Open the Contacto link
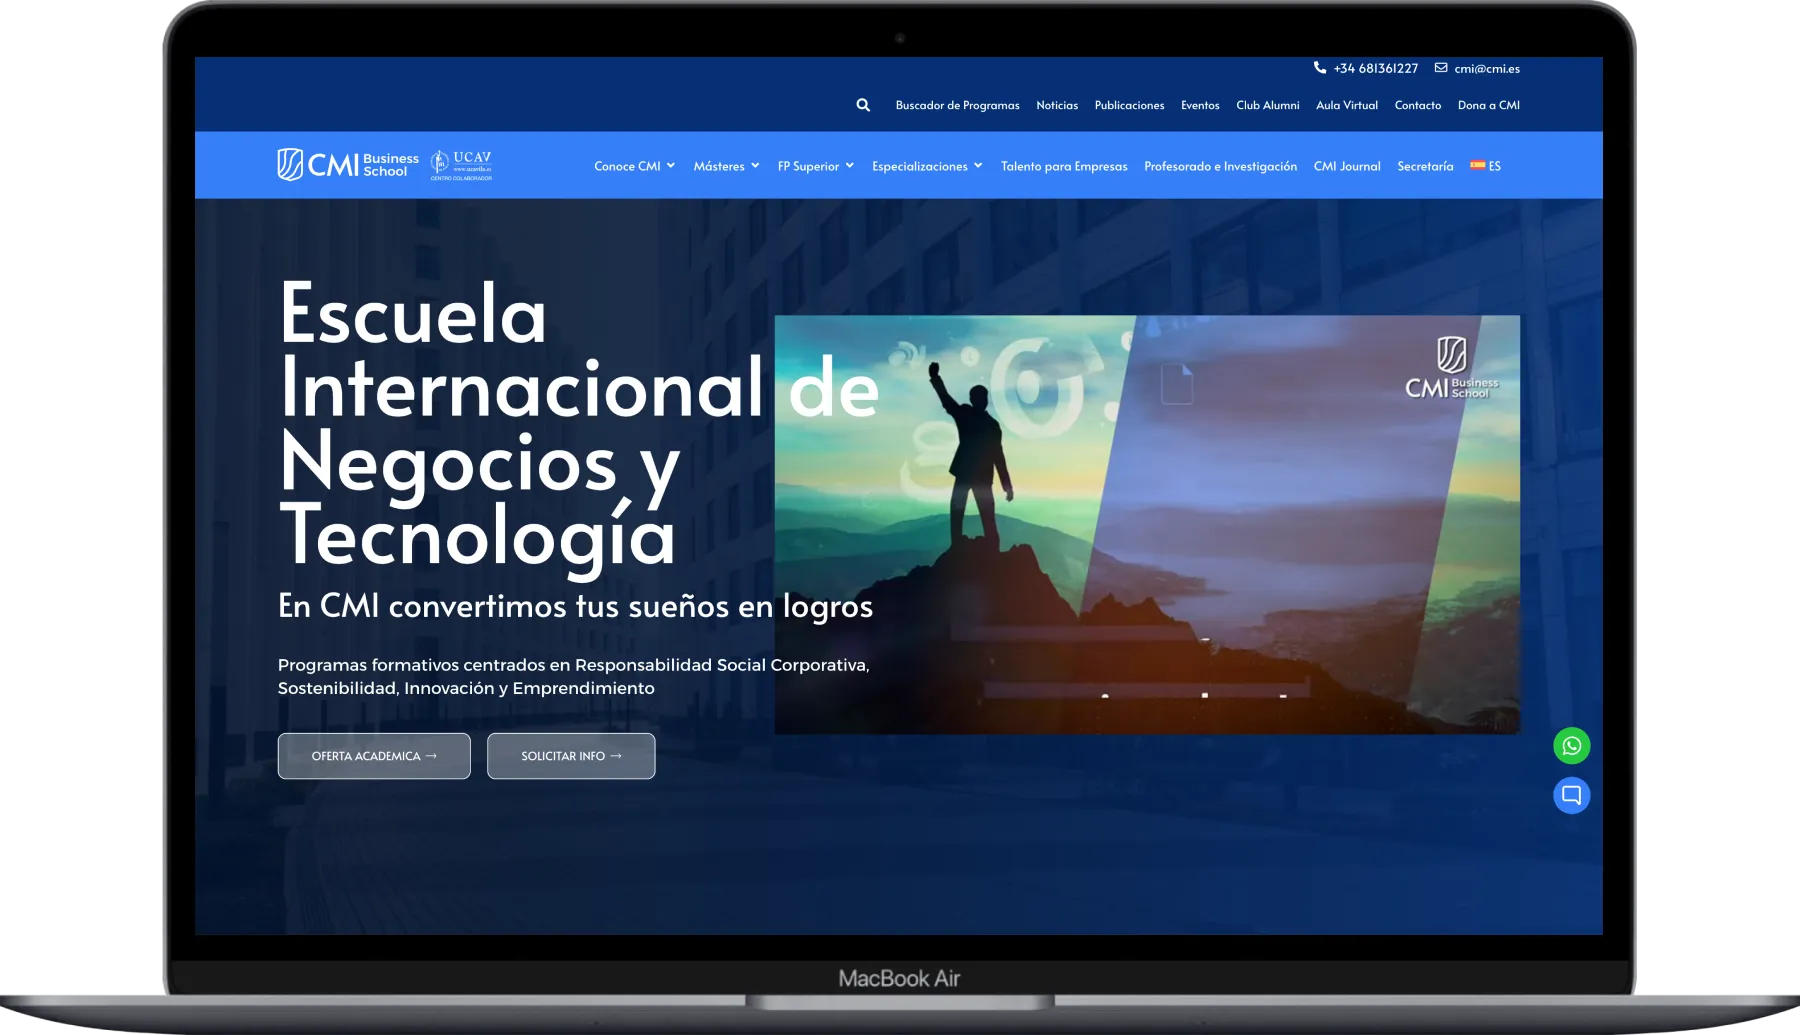The image size is (1800, 1035). [1418, 105]
